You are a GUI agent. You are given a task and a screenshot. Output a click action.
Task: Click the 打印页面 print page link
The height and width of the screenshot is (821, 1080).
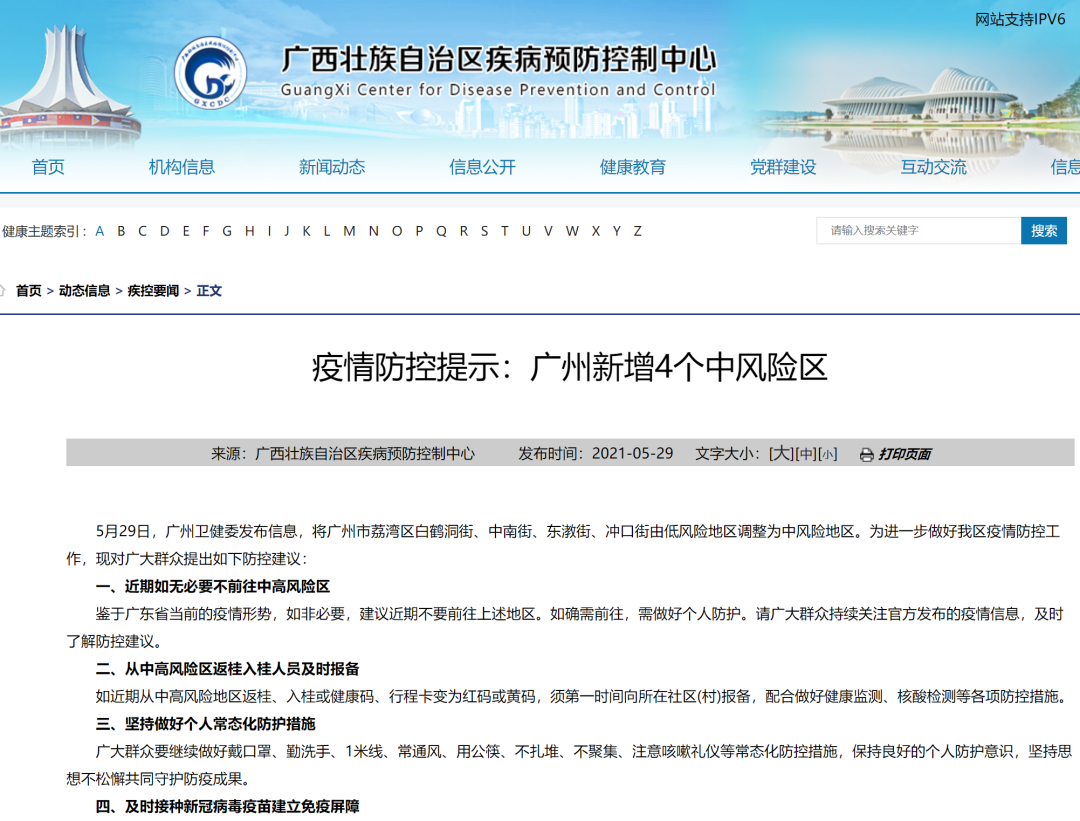click(x=904, y=454)
